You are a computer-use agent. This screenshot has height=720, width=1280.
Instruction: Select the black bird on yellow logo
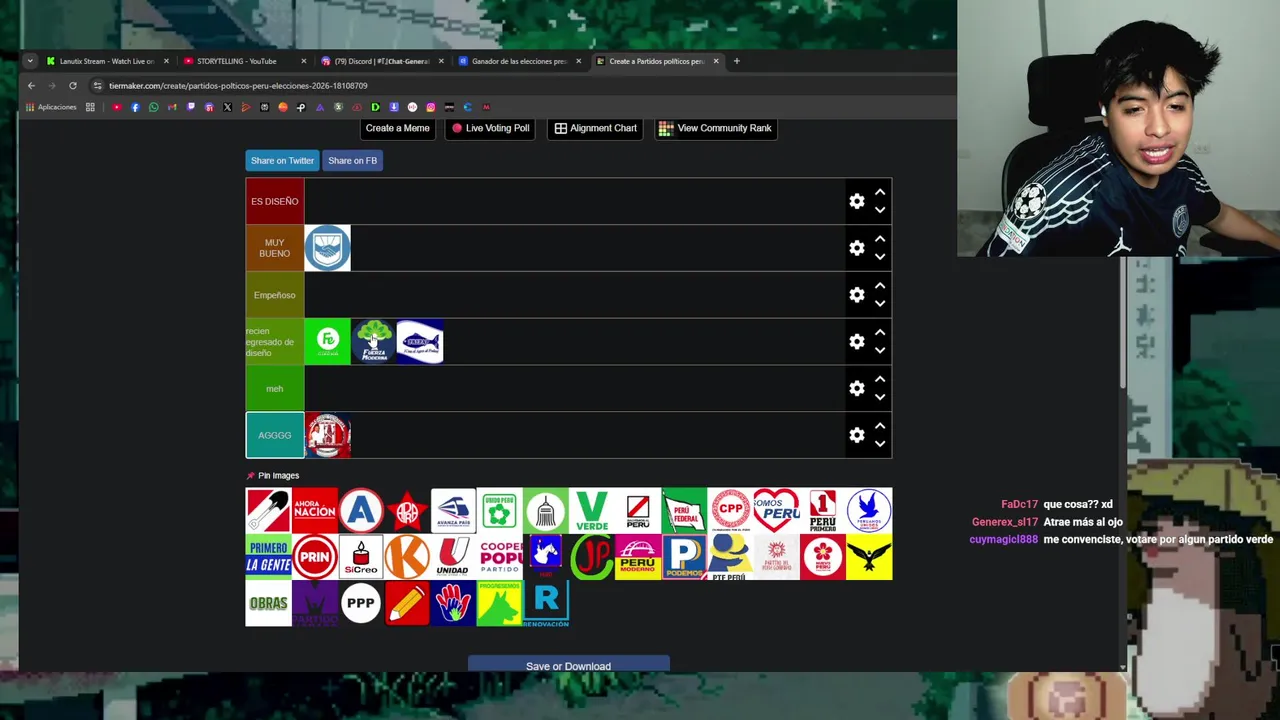click(869, 557)
